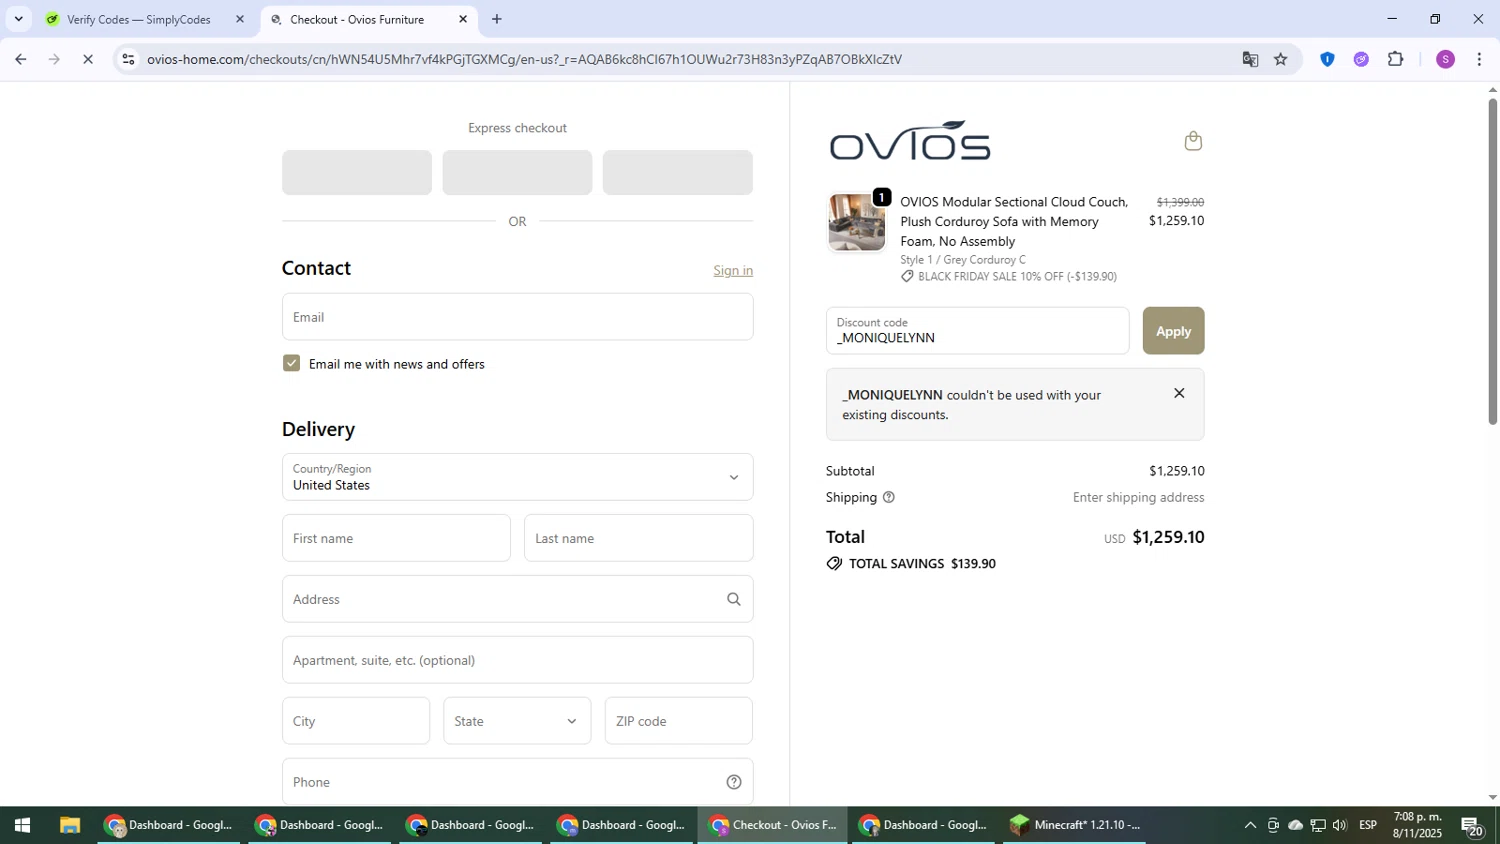Switch to first Dashboard Chrome taskbar window

point(169,825)
